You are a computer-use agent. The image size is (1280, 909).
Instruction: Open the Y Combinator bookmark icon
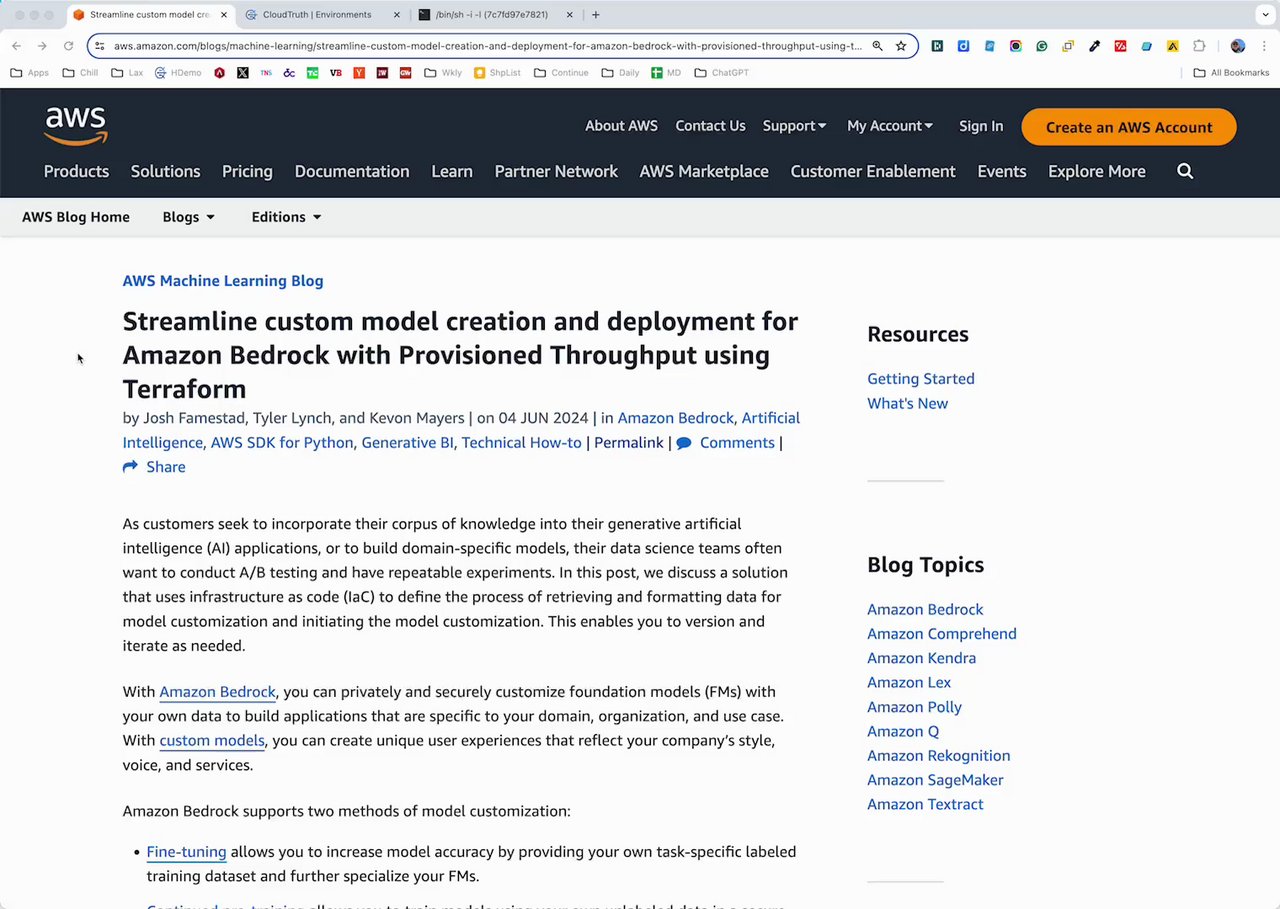click(358, 73)
